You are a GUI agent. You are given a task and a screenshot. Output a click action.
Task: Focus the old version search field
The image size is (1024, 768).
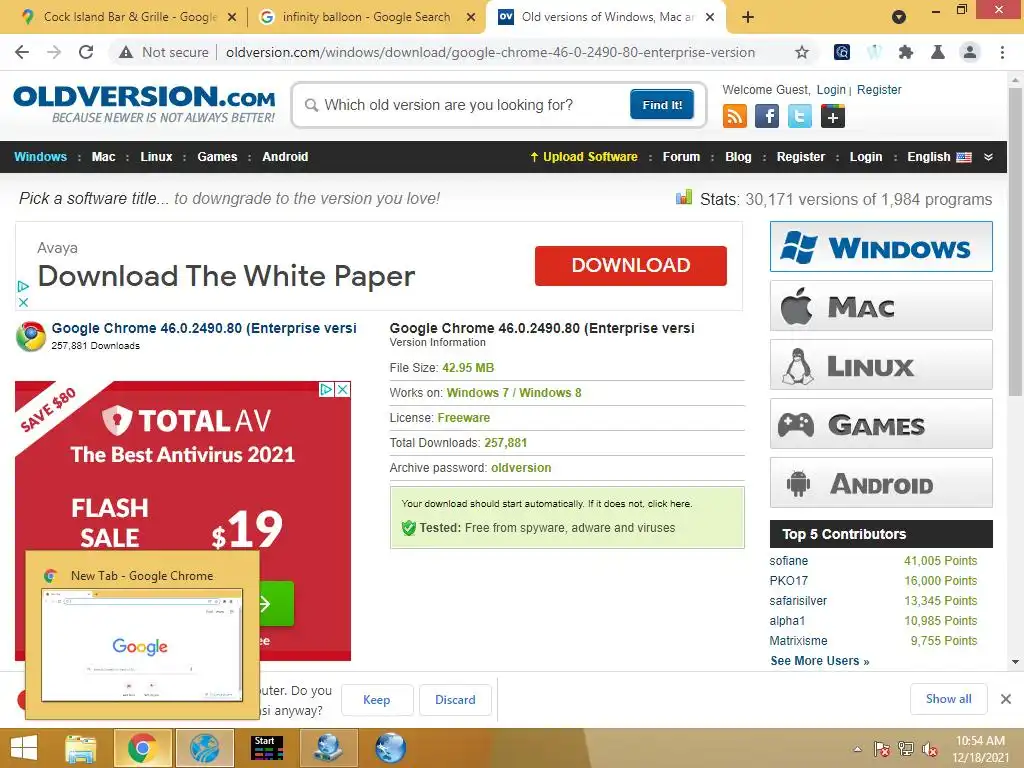tap(464, 104)
